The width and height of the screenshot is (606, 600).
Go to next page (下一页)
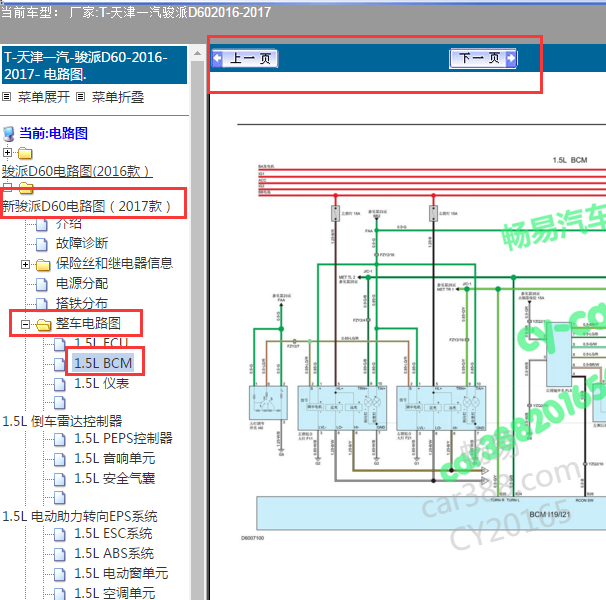483,59
